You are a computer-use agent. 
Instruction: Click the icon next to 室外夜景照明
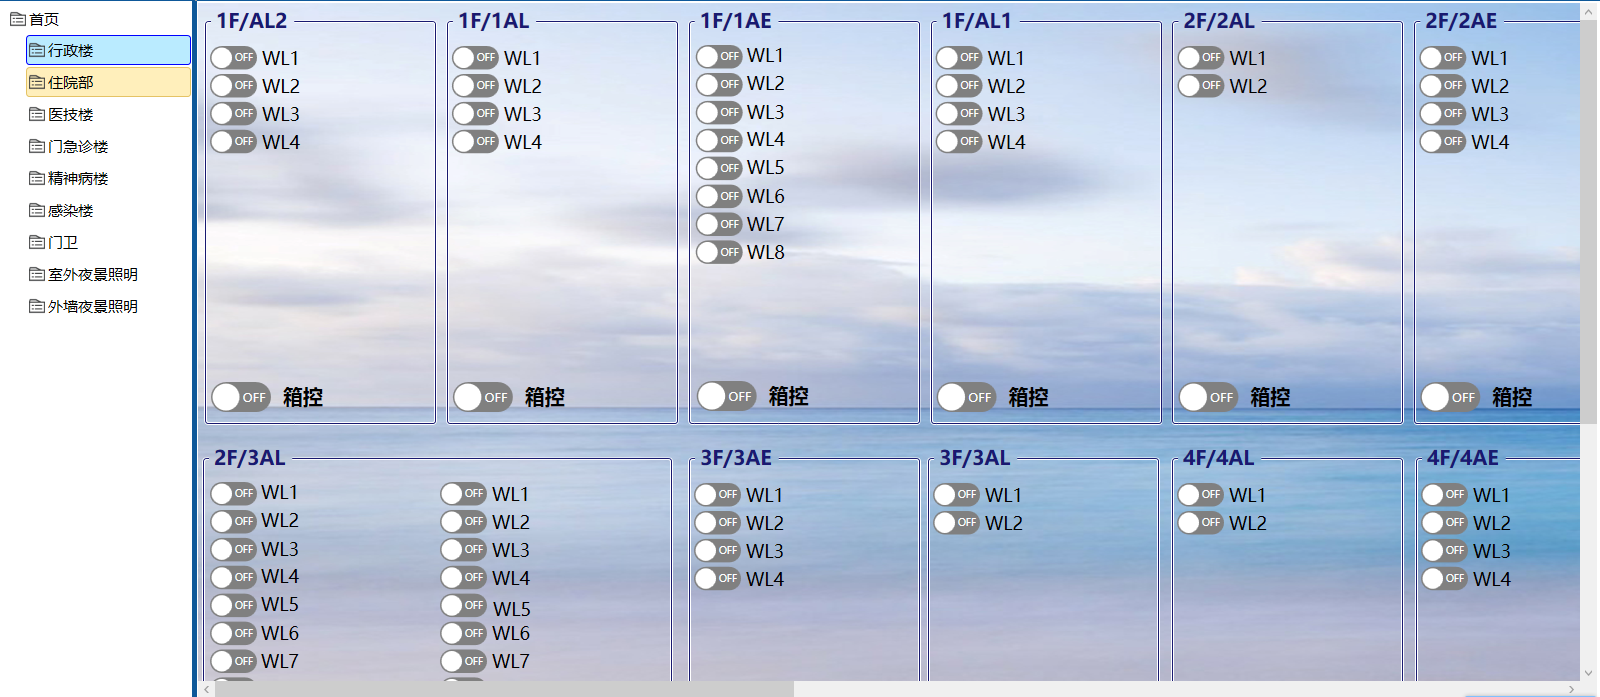37,275
